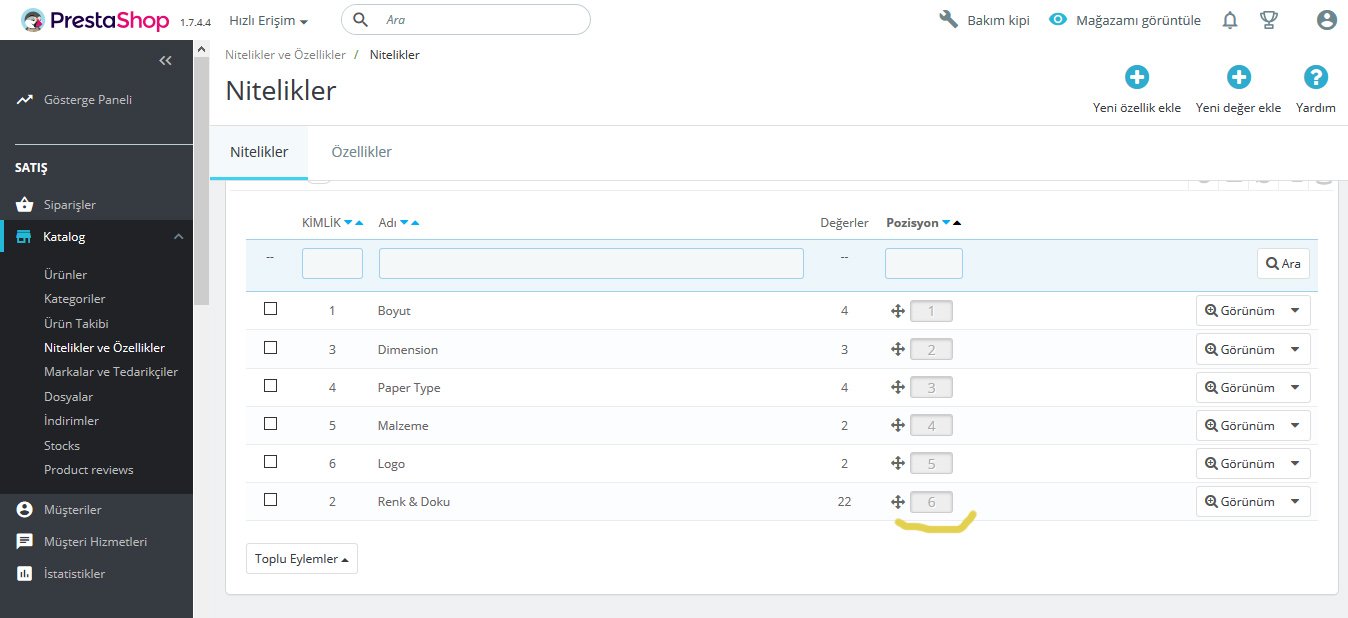Click the Yeni özellik ekle plus icon
The width and height of the screenshot is (1348, 618).
[1137, 77]
